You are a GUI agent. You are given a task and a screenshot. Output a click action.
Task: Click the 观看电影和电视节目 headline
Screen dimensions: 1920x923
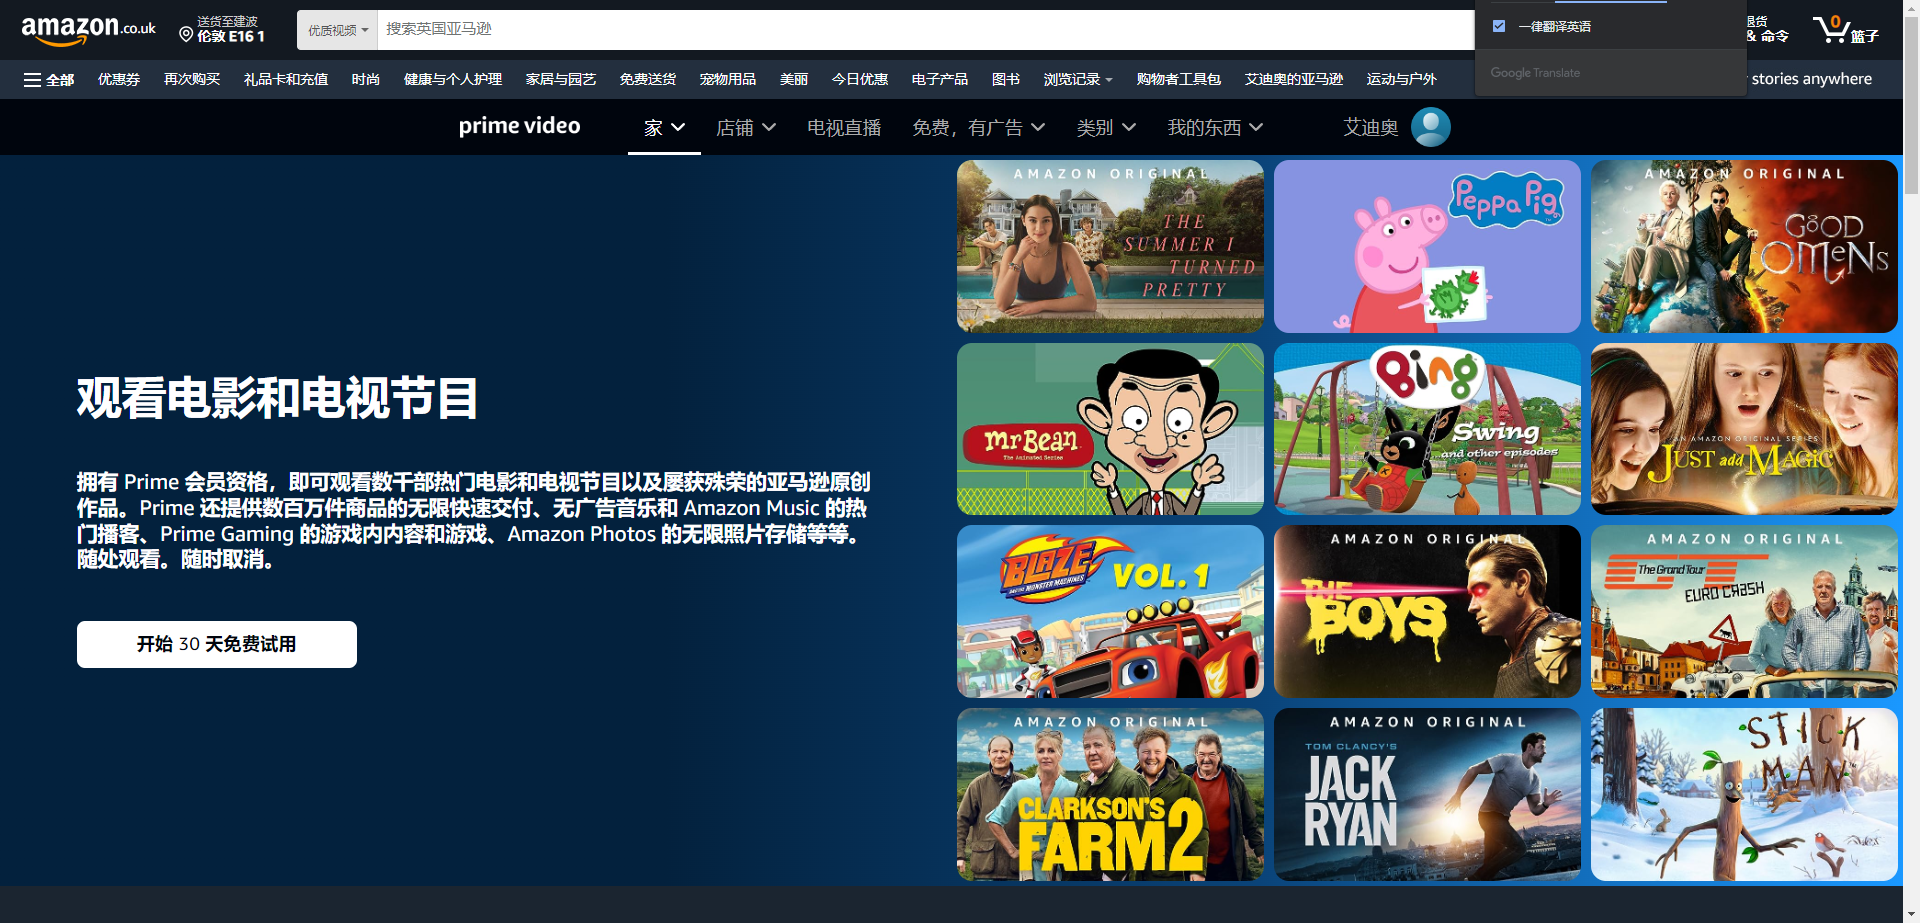(x=277, y=398)
